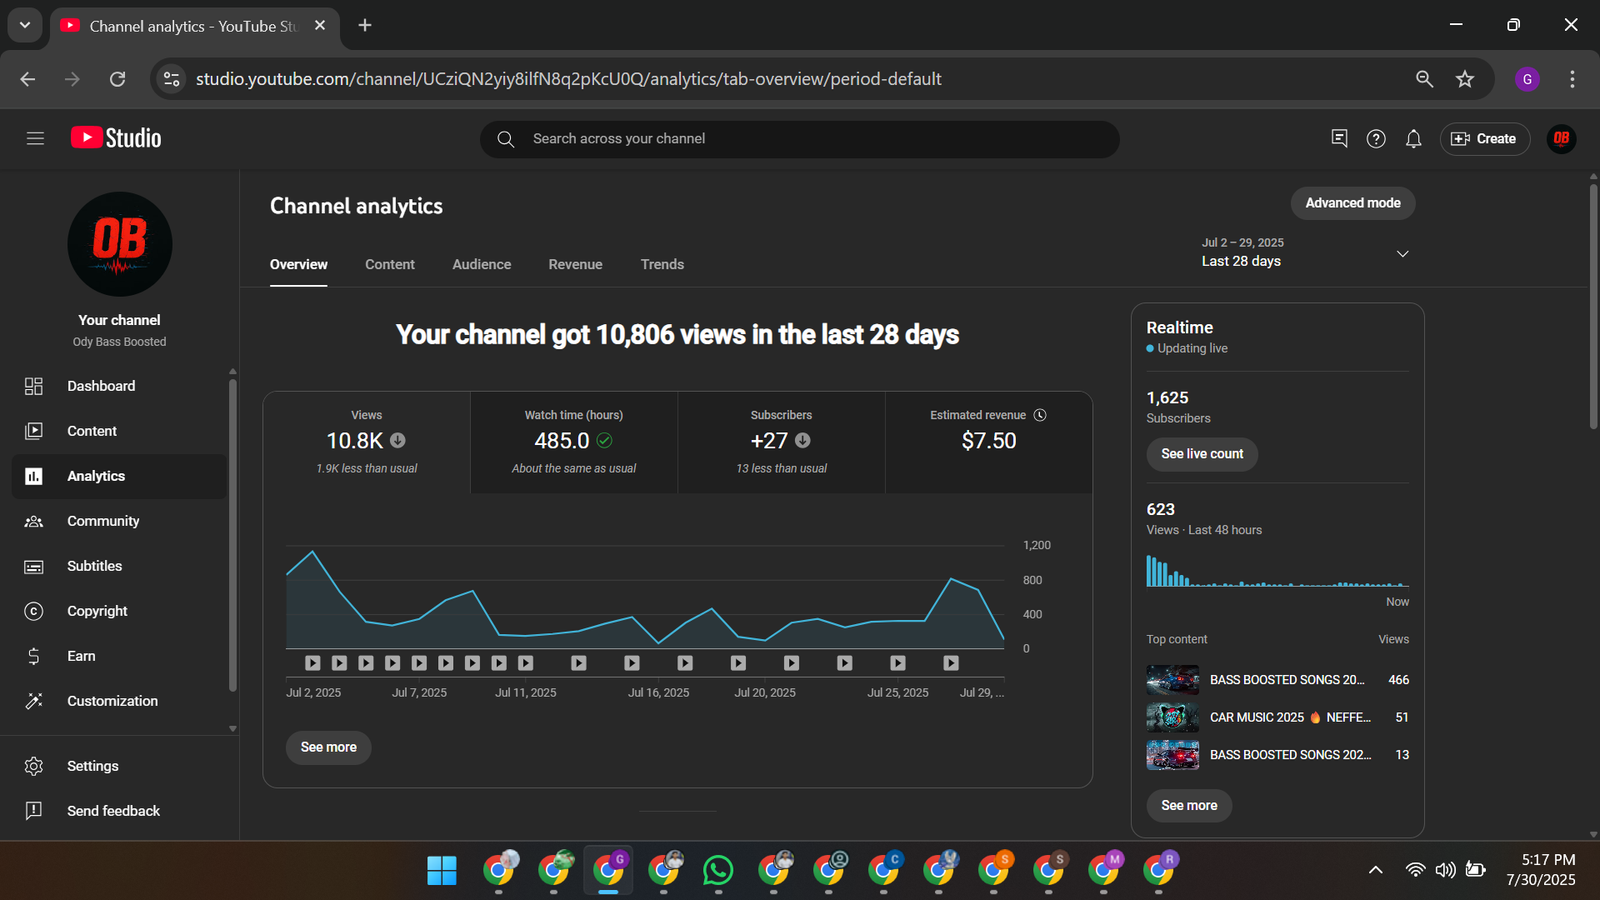Image resolution: width=1600 pixels, height=900 pixels.
Task: Switch to the Audience tab
Action: point(481,264)
